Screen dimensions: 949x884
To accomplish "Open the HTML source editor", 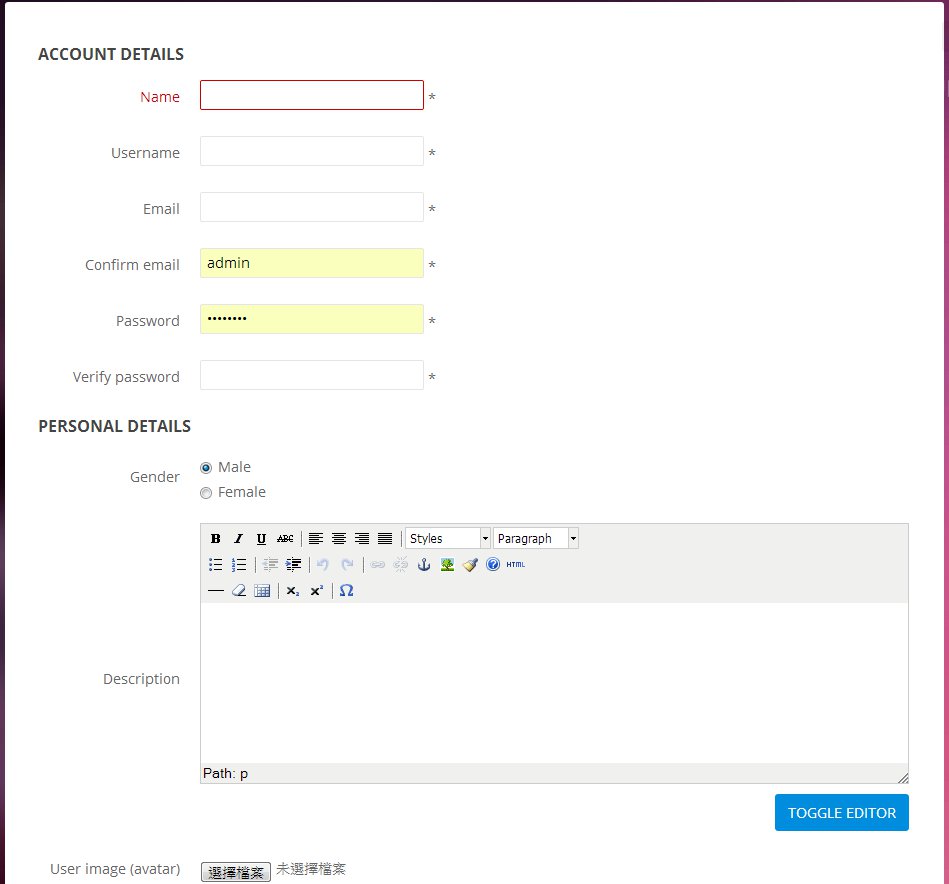I will [515, 564].
